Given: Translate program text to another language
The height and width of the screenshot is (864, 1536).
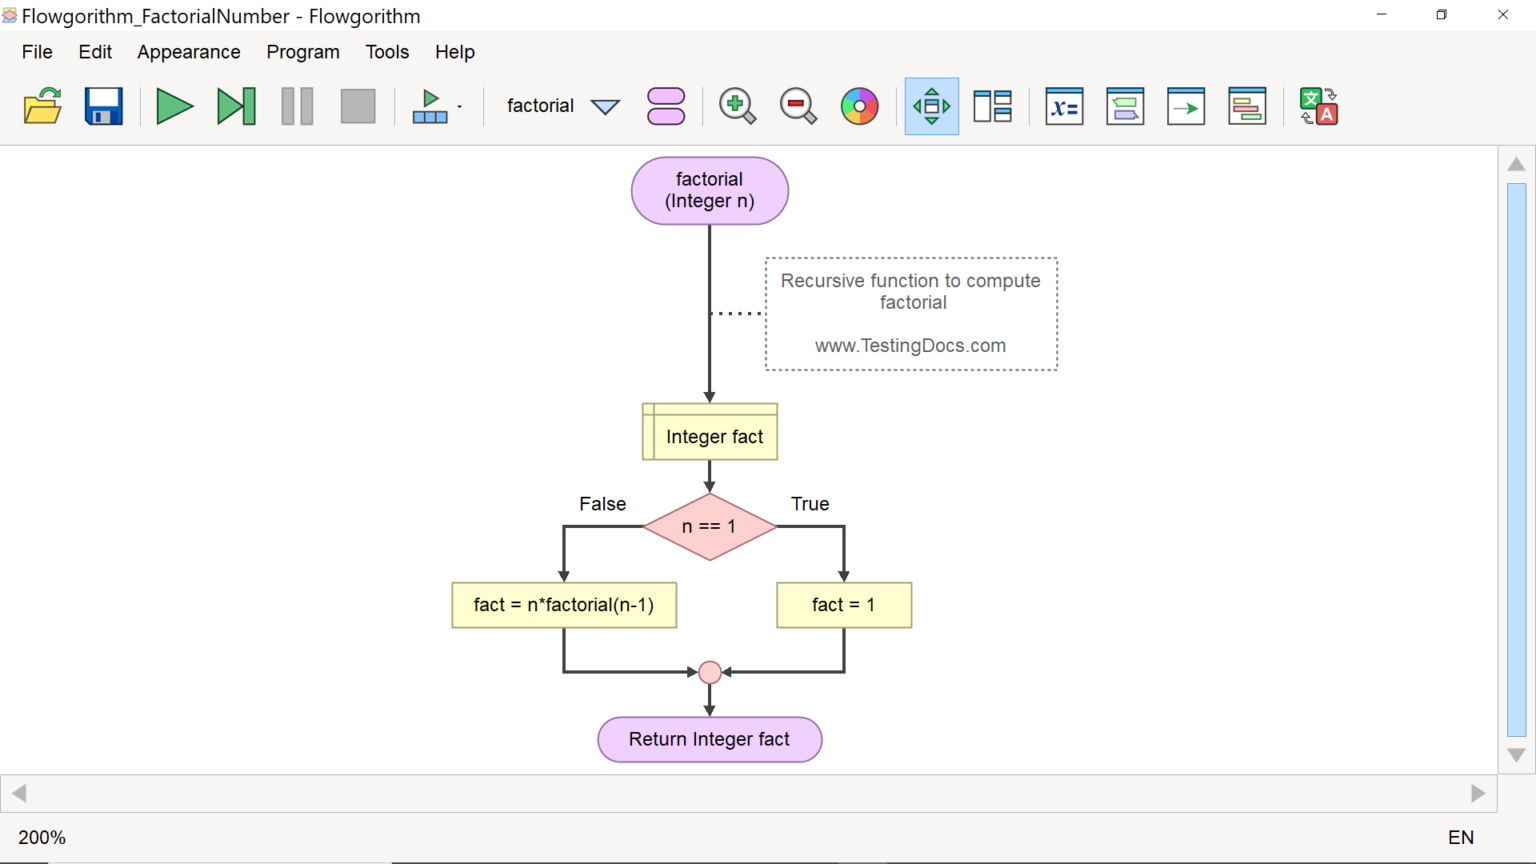Looking at the screenshot, I should click(1318, 105).
